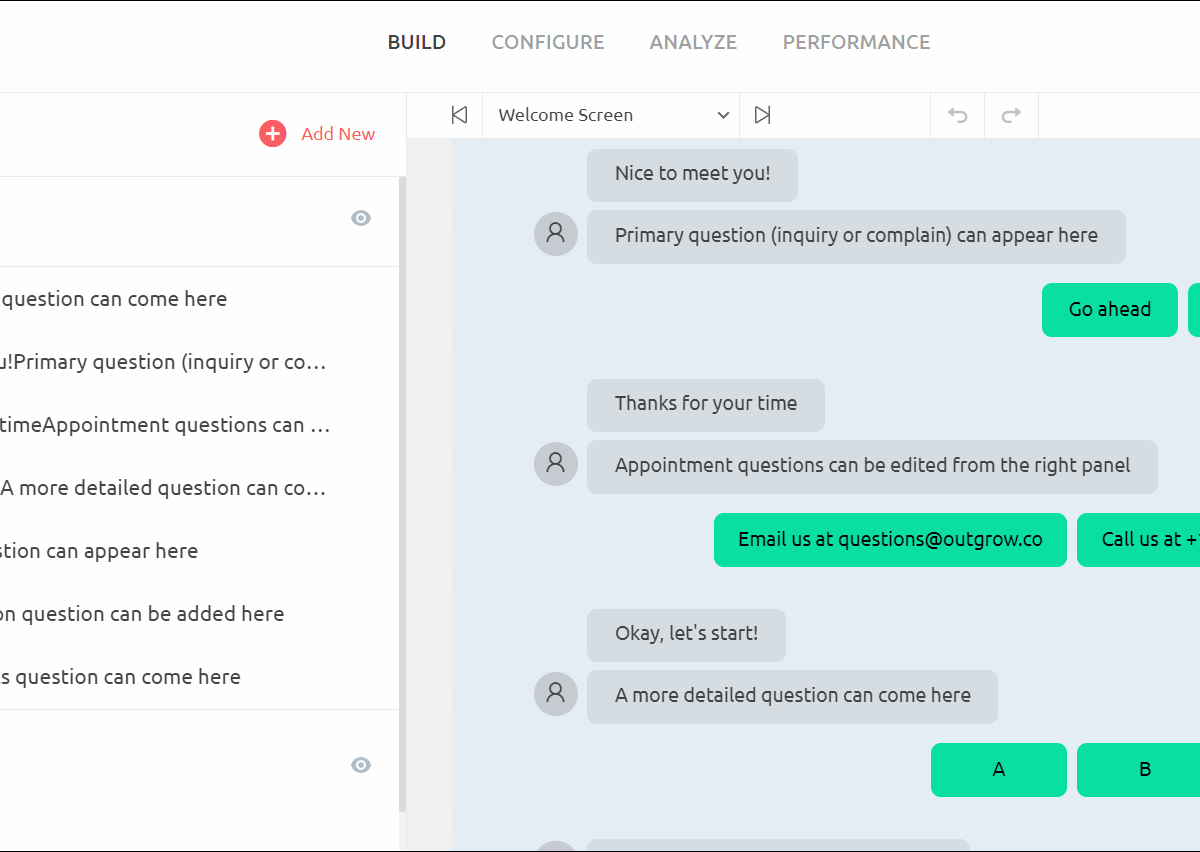
Task: Open the Welcome Screen dropdown
Action: click(611, 115)
